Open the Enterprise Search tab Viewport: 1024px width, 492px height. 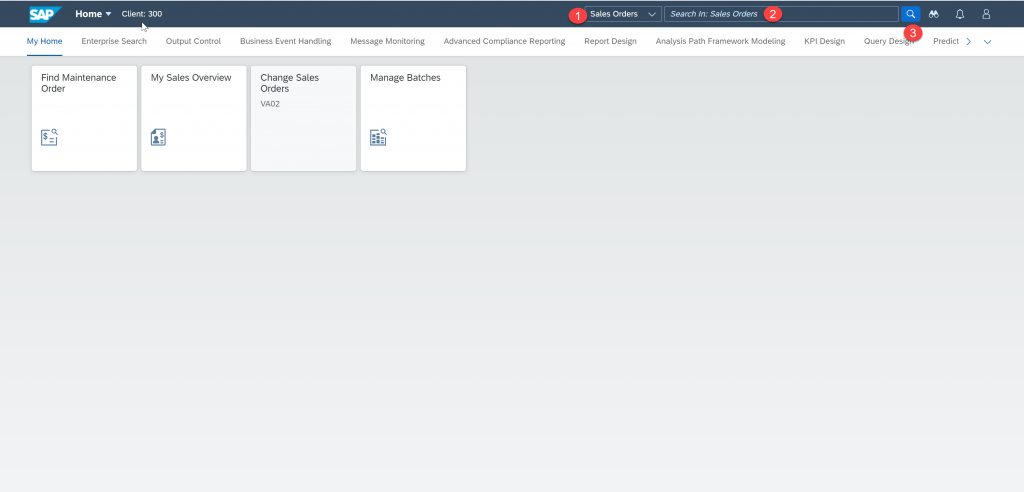click(114, 41)
